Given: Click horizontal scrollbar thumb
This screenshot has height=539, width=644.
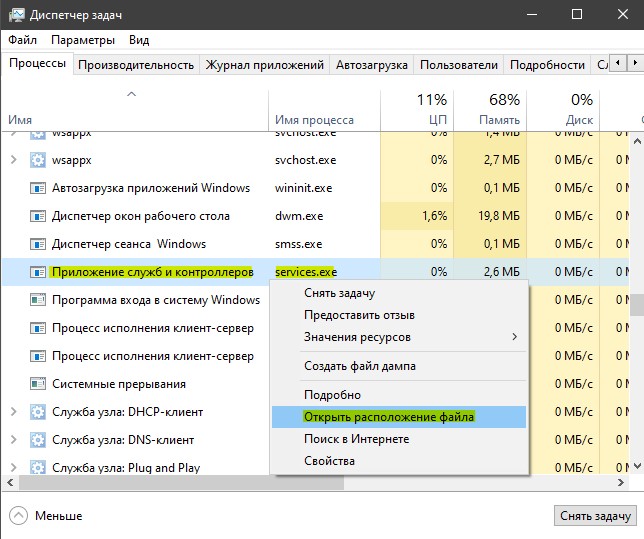Looking at the screenshot, I should coord(181,482).
